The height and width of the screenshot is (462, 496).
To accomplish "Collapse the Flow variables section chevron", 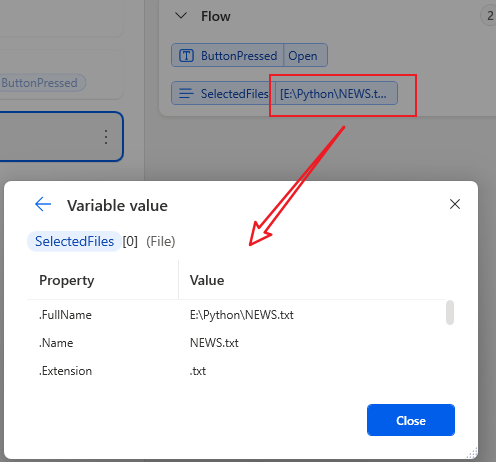I will [181, 16].
